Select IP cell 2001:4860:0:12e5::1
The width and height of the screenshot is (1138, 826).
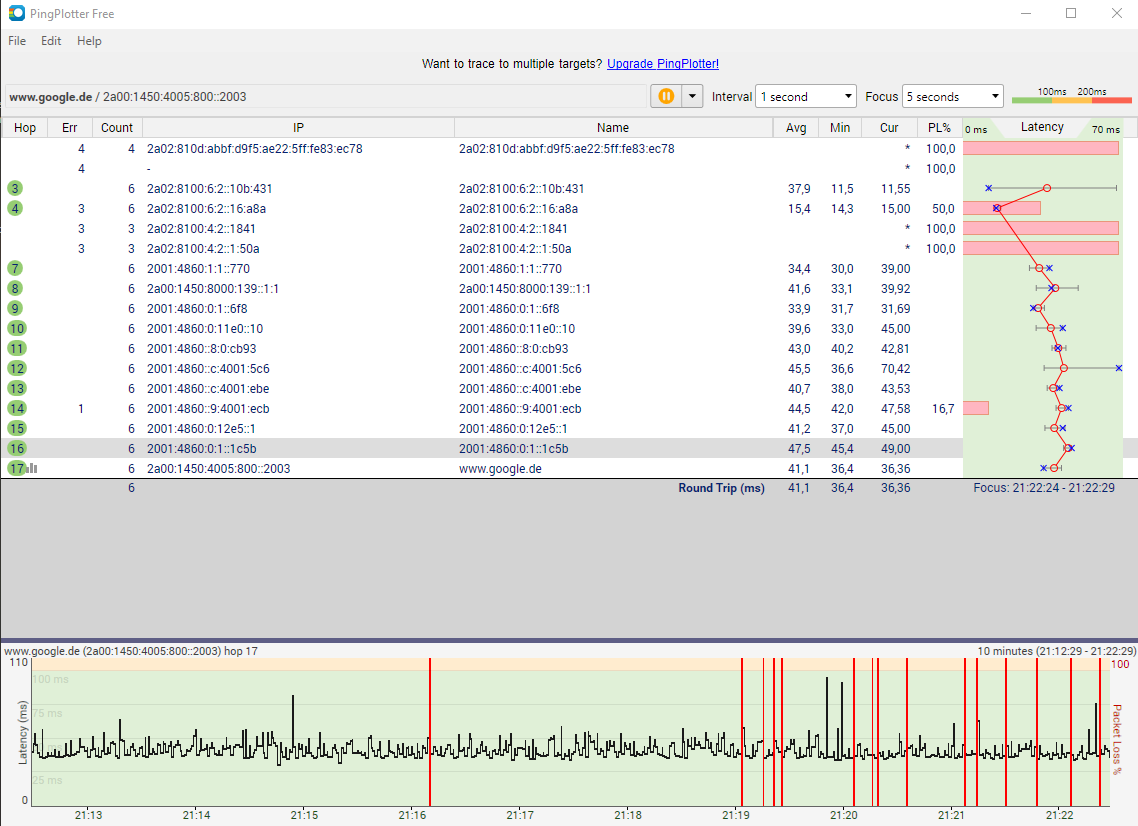tap(201, 428)
